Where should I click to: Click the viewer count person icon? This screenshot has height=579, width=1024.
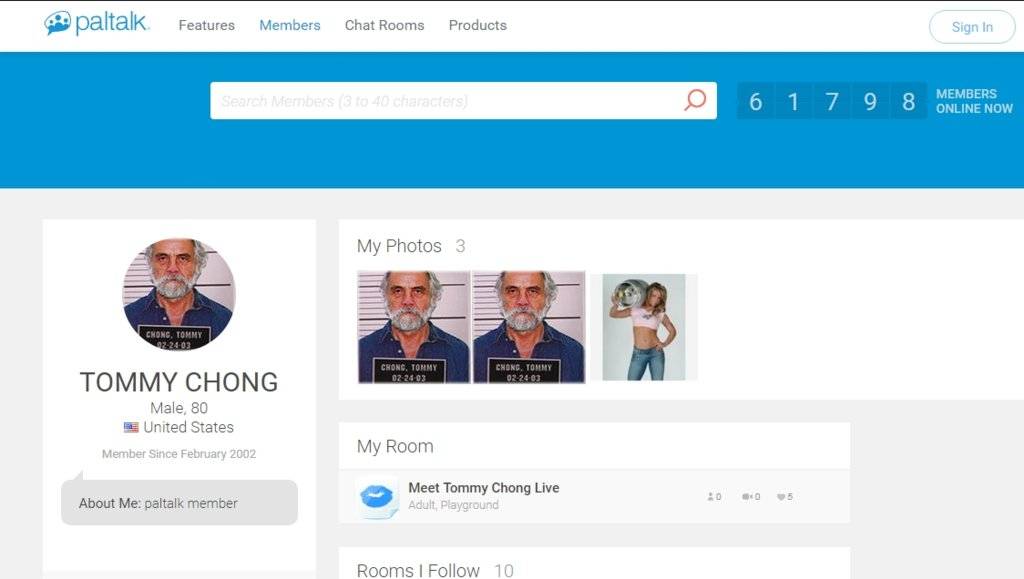coord(711,495)
